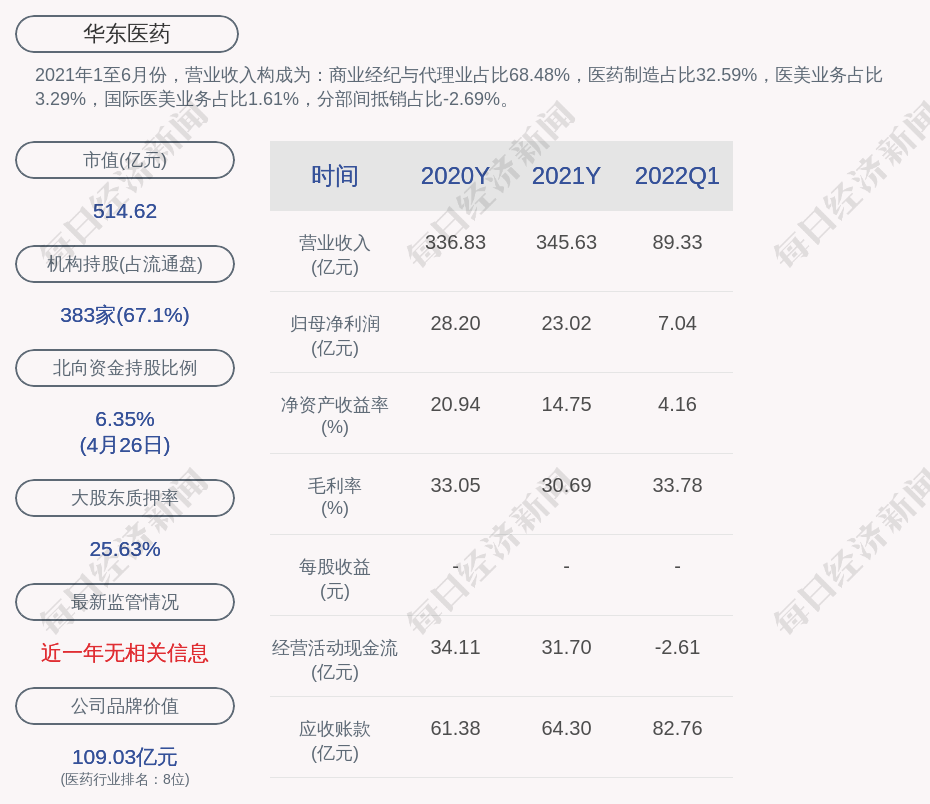This screenshot has height=804, width=930.
Task: Select the net profit value 7.04
Action: point(677,324)
